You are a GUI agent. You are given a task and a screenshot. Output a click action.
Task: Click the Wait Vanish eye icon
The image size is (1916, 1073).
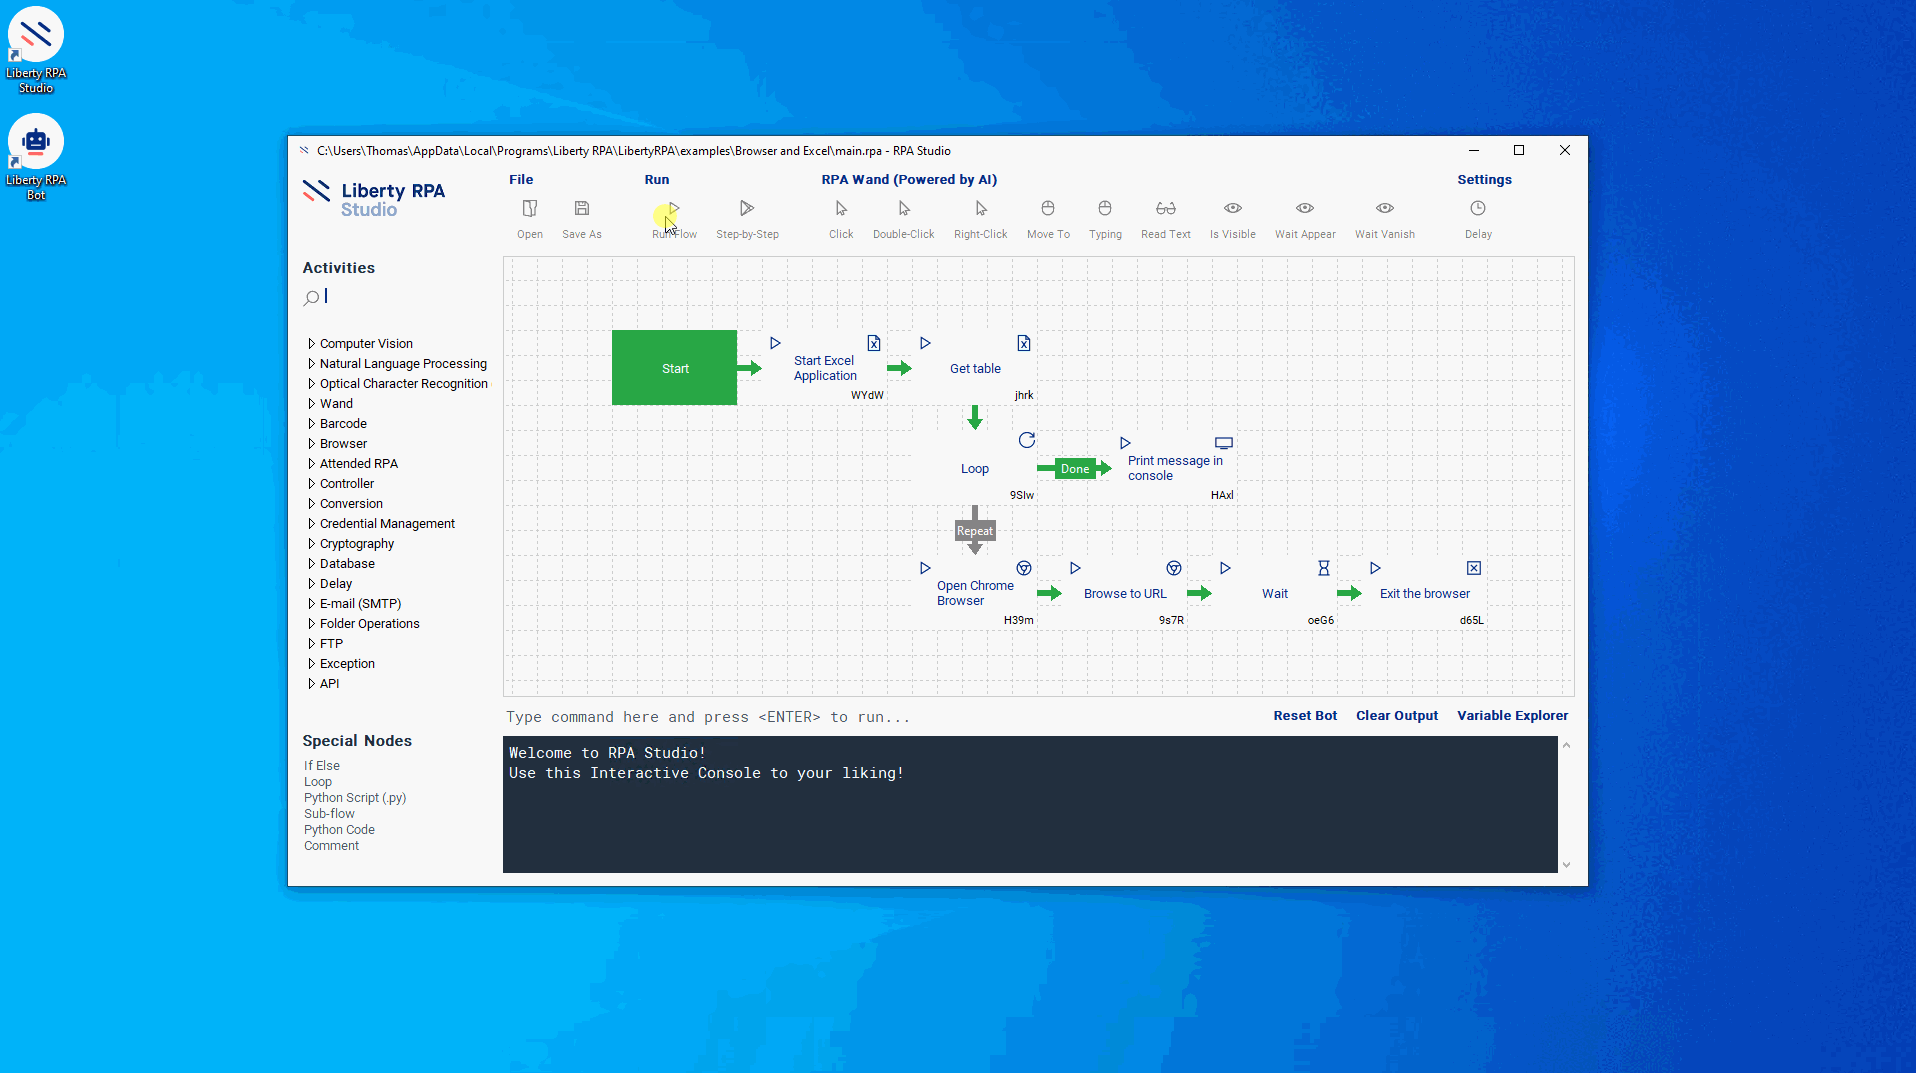pyautogui.click(x=1384, y=209)
